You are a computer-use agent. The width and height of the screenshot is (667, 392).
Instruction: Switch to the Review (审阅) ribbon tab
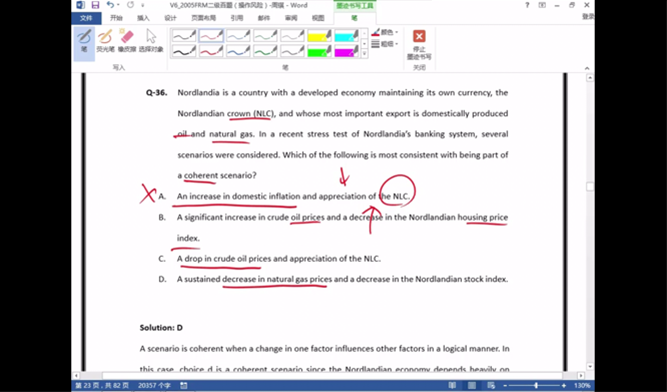(x=291, y=18)
